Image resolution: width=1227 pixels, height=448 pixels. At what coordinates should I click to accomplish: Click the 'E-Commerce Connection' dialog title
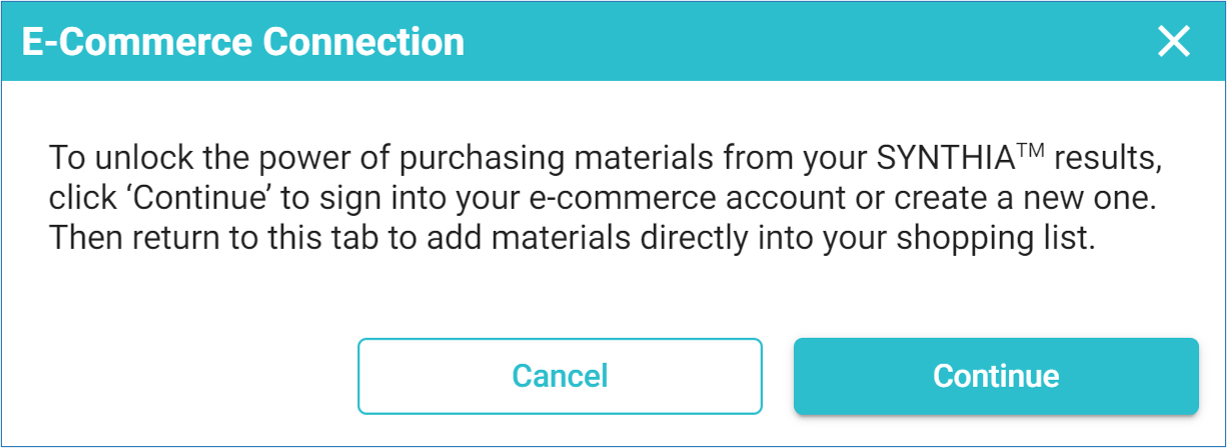coord(243,42)
